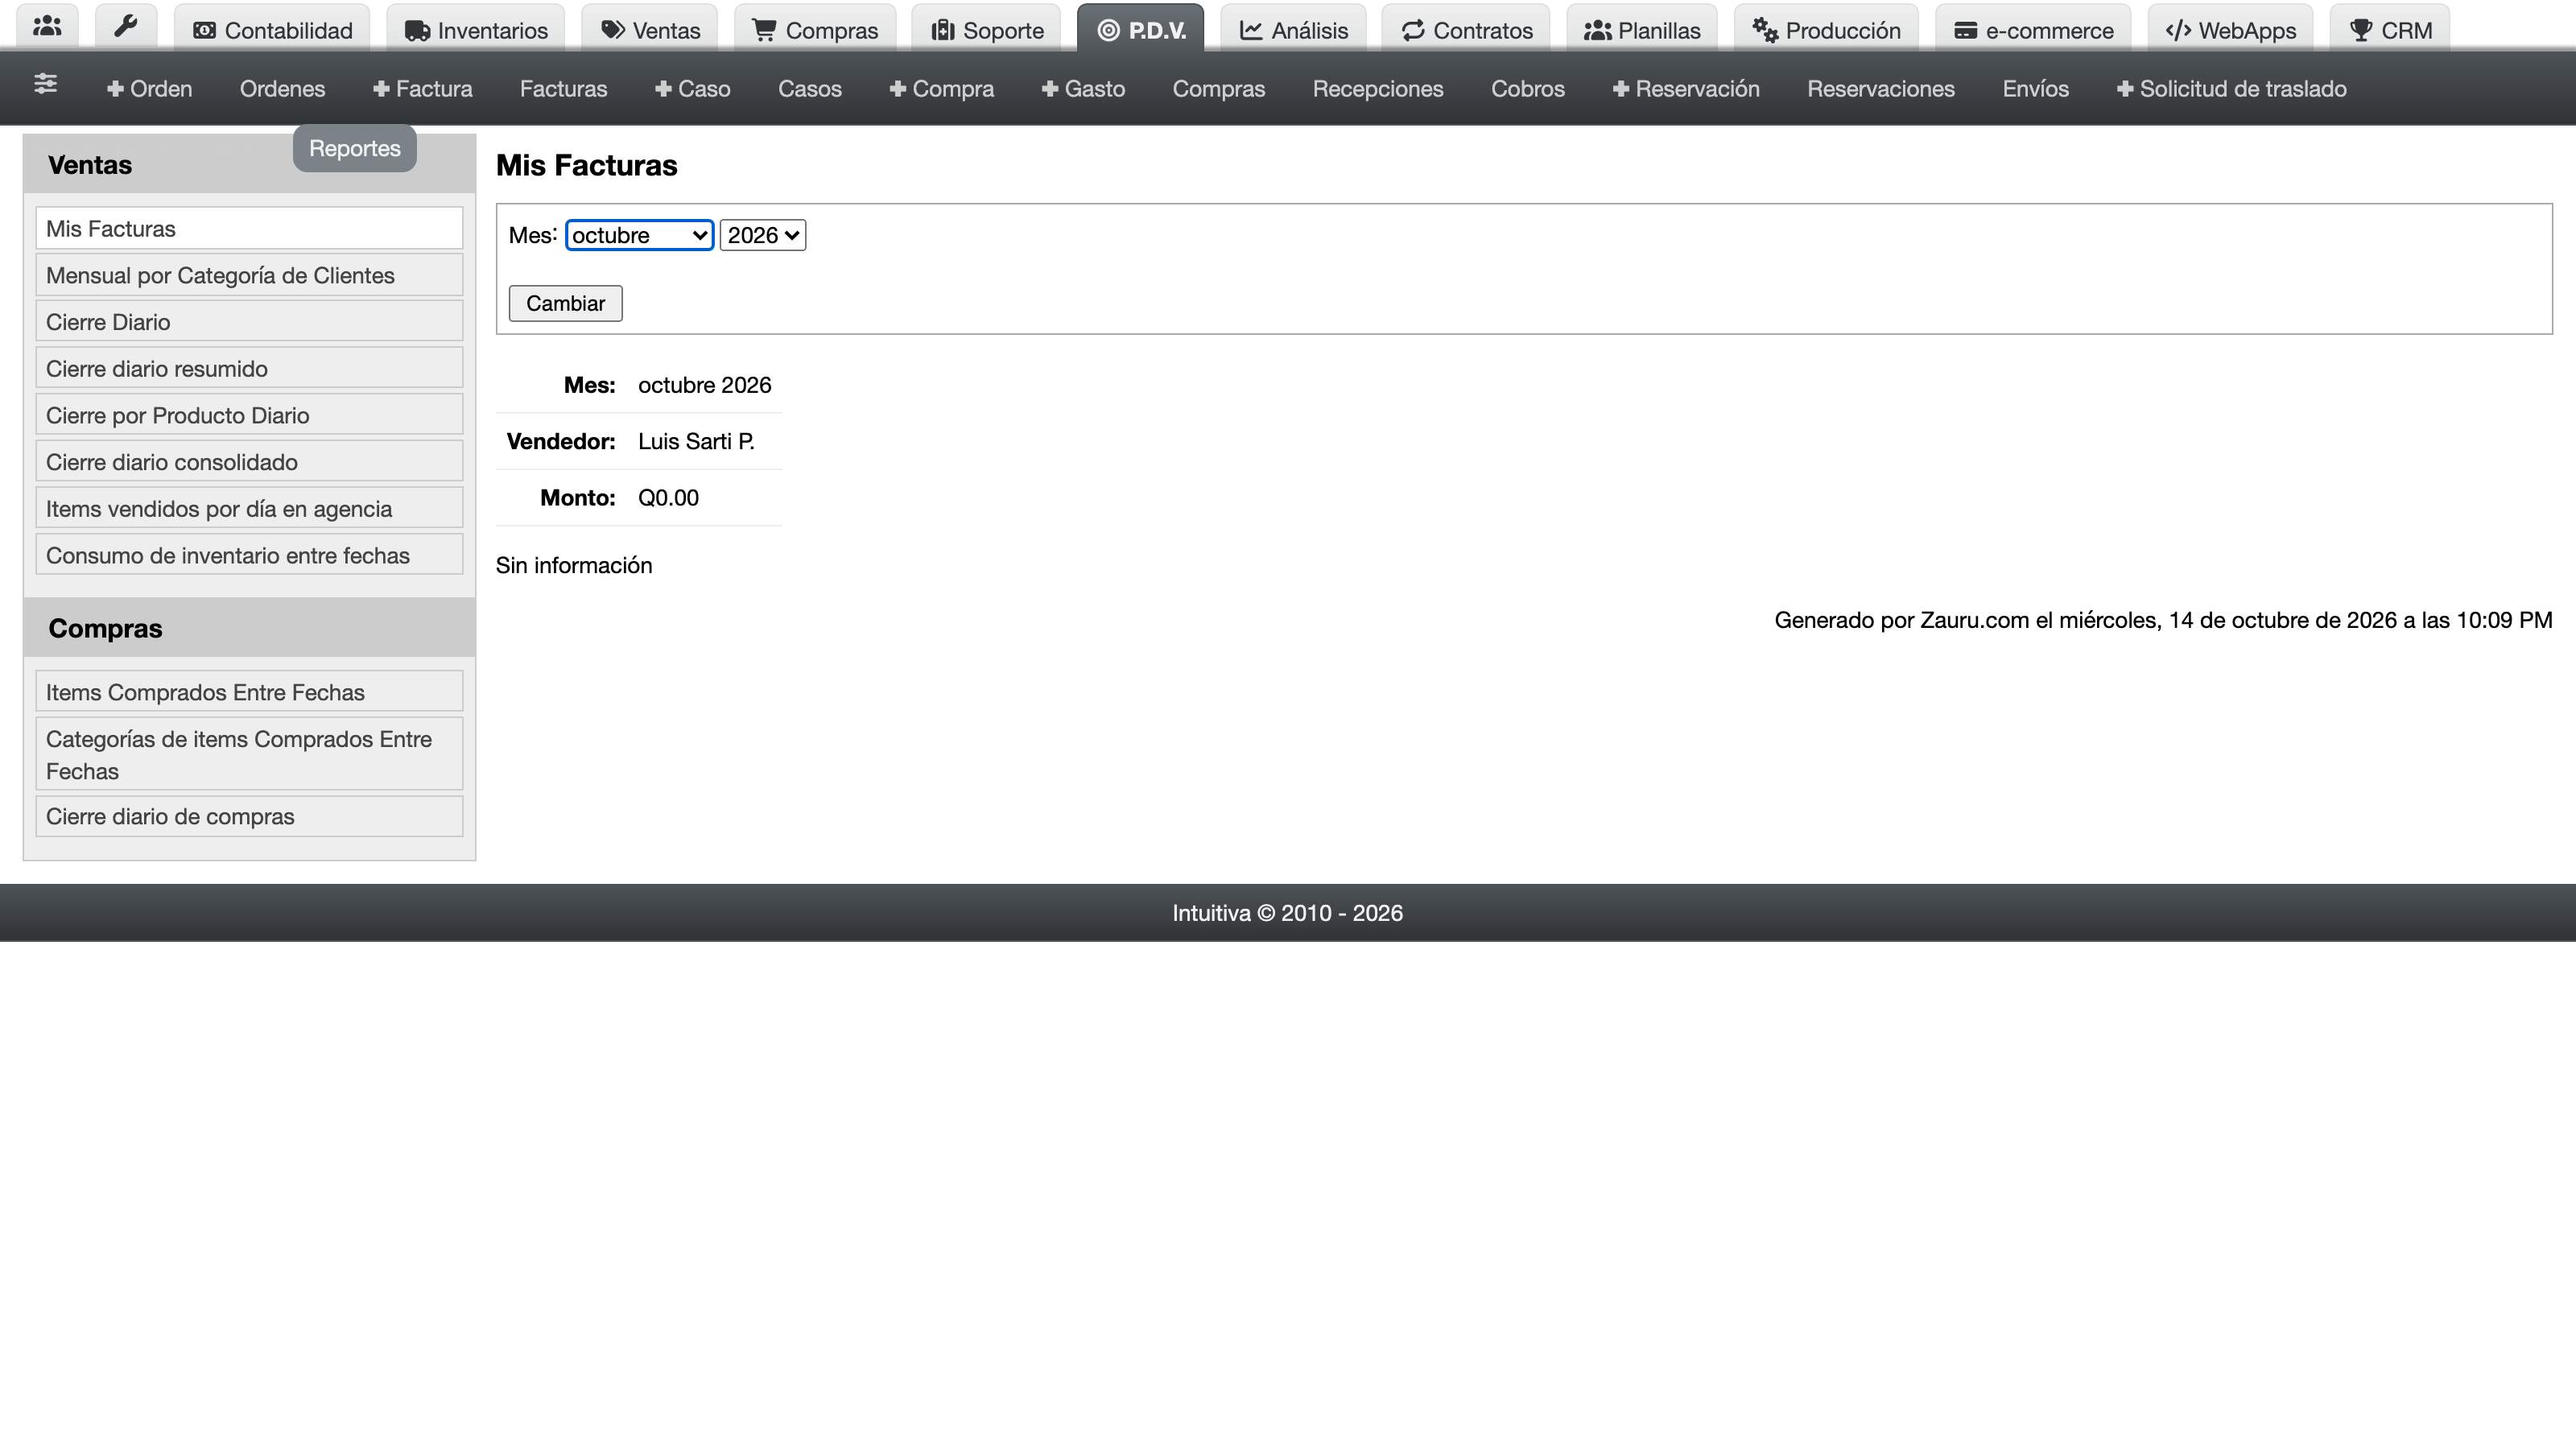Open the Análisis module tab
The height and width of the screenshot is (1449, 2576).
pyautogui.click(x=1294, y=30)
